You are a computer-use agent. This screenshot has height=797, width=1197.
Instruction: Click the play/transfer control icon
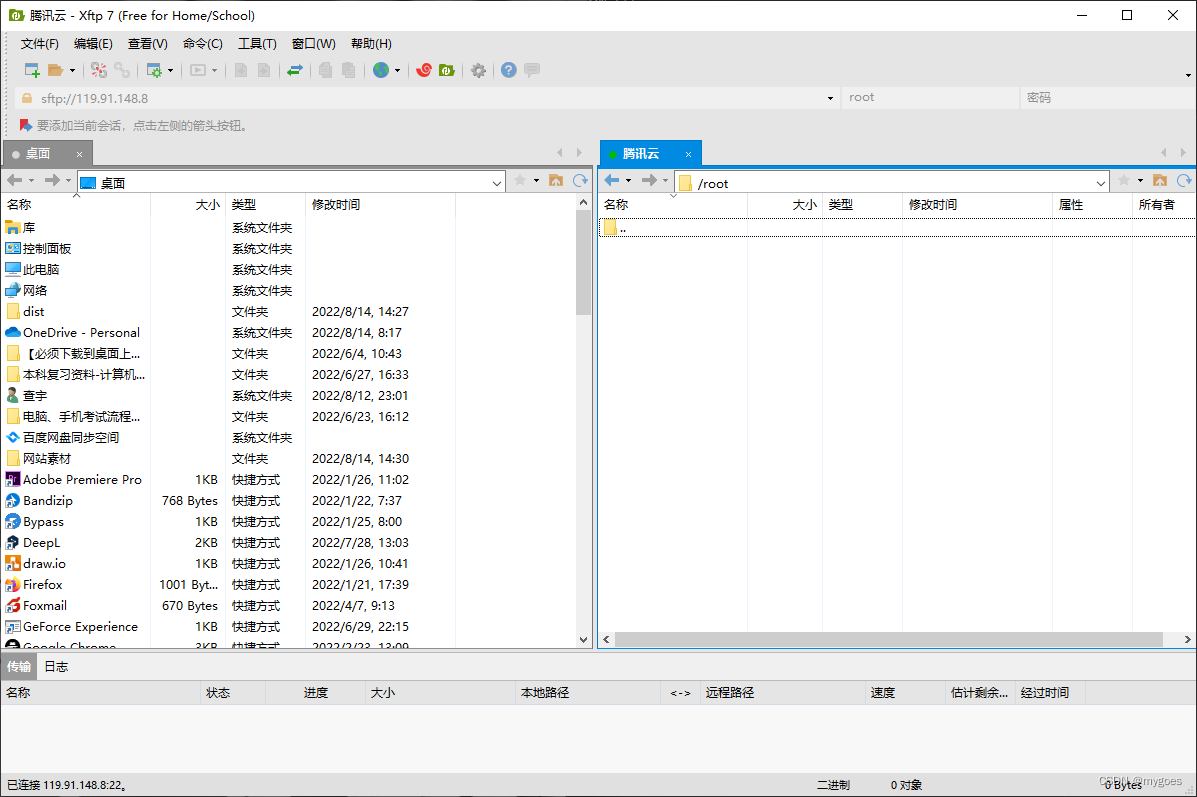[x=198, y=70]
